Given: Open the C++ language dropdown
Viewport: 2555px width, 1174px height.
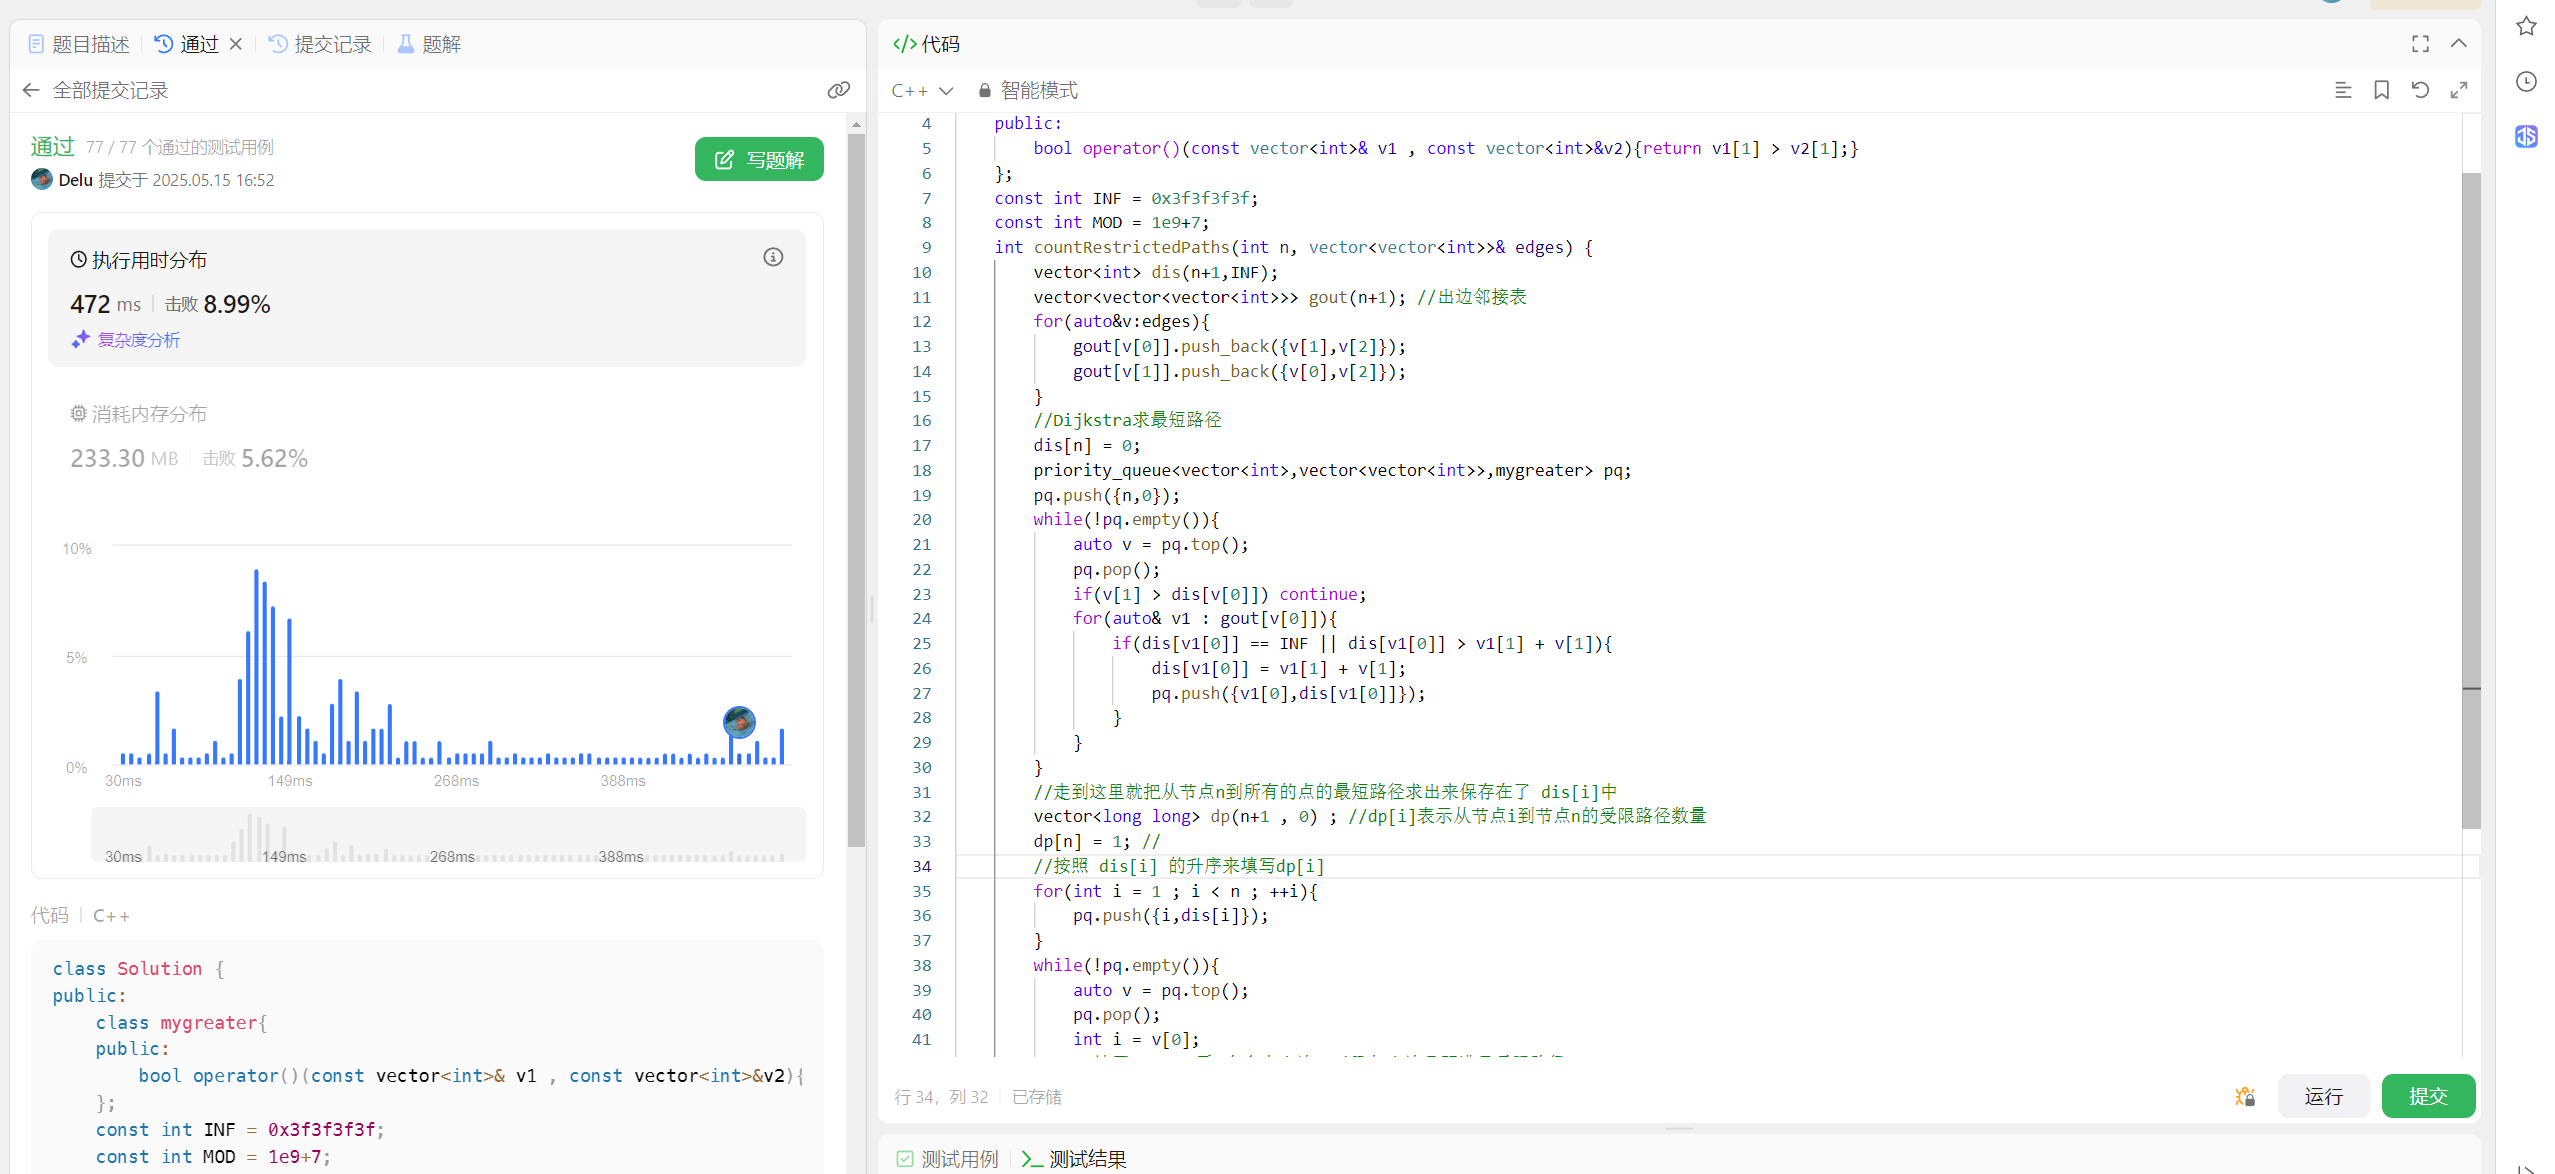Looking at the screenshot, I should pyautogui.click(x=921, y=90).
